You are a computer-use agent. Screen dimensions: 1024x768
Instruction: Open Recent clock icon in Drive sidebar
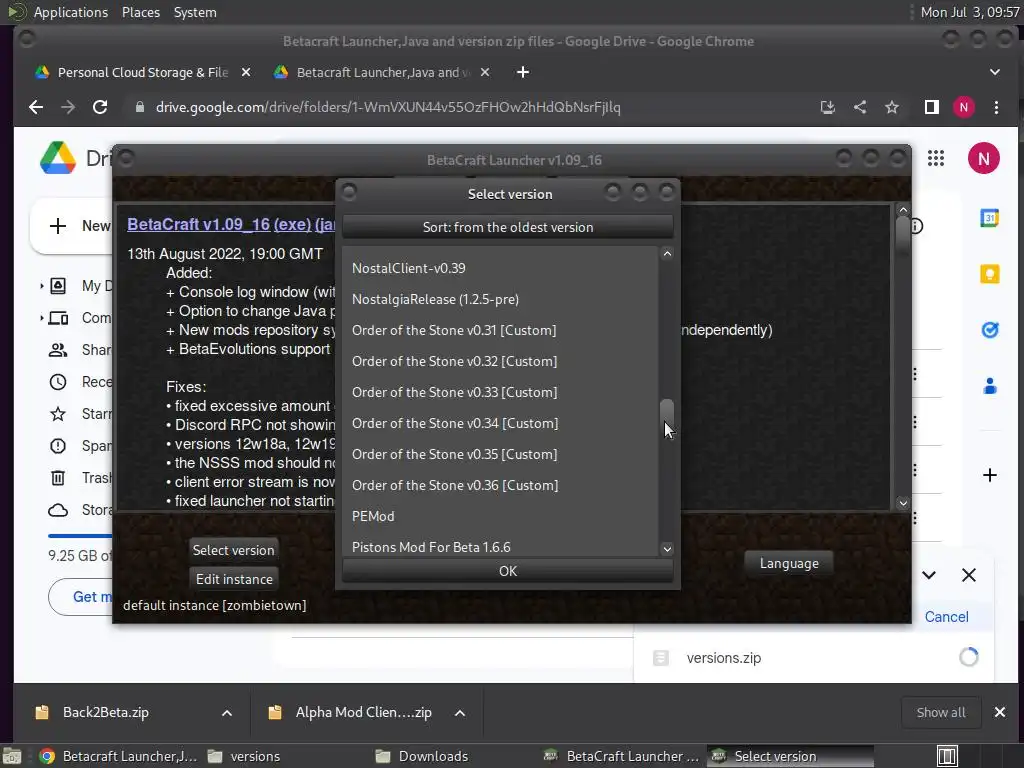(x=58, y=382)
